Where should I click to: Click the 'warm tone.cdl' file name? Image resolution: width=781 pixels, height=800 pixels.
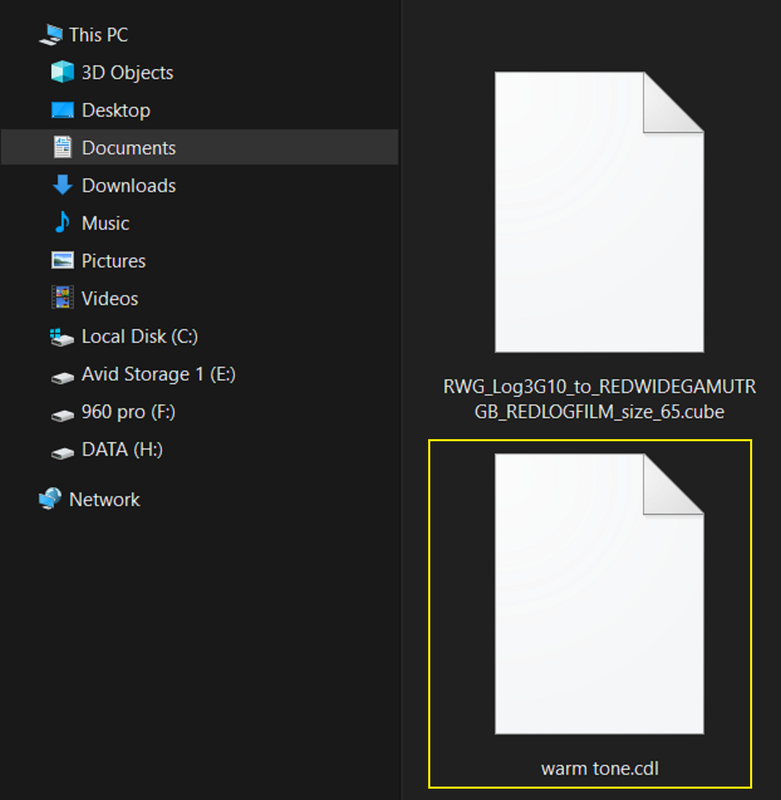click(600, 768)
